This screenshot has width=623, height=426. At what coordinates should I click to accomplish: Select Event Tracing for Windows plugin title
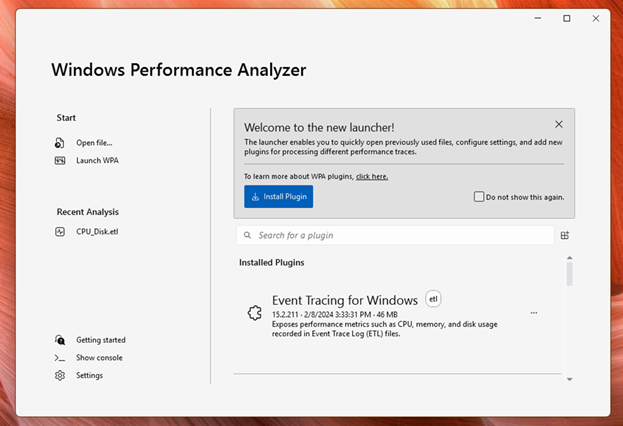click(345, 300)
